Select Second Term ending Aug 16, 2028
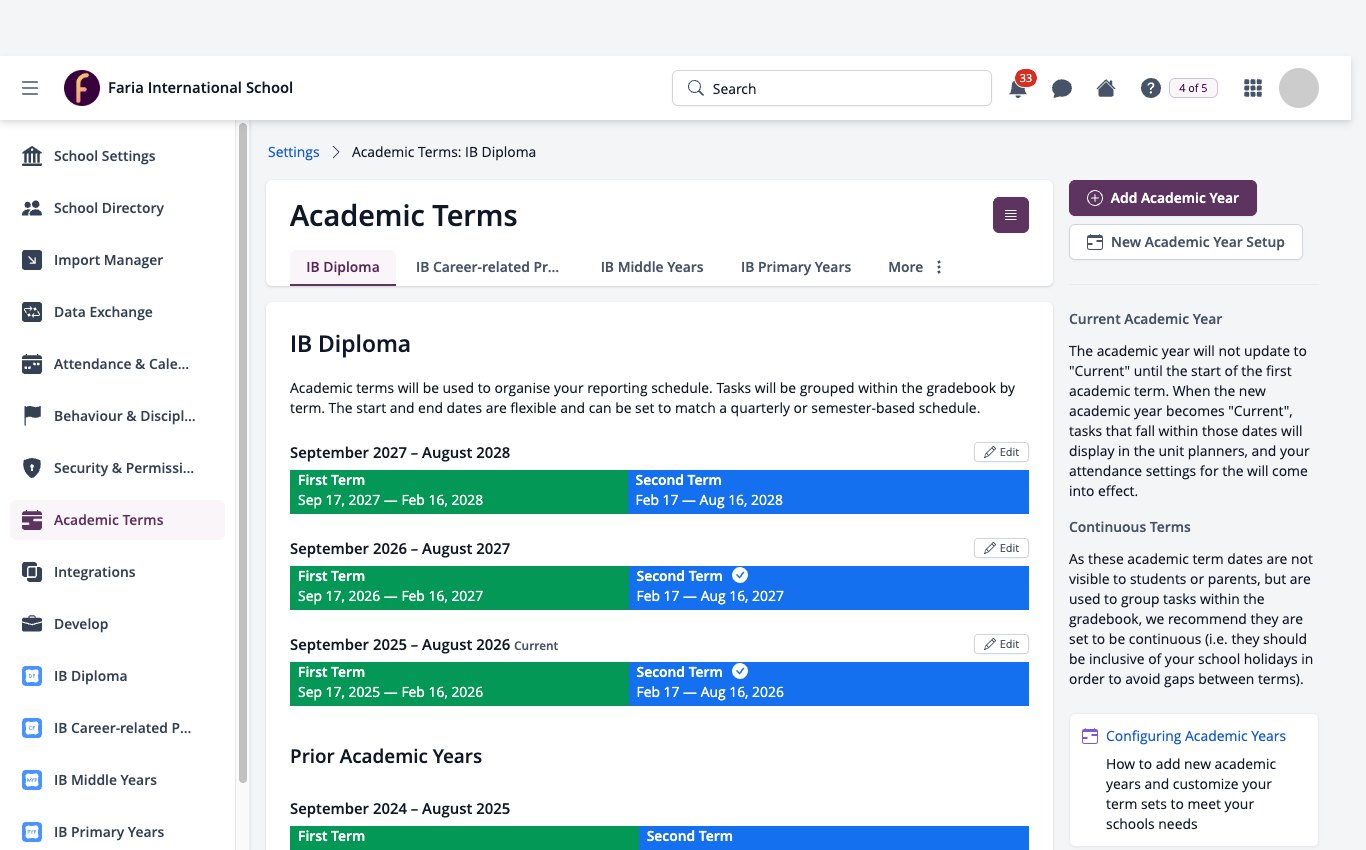 coord(828,490)
